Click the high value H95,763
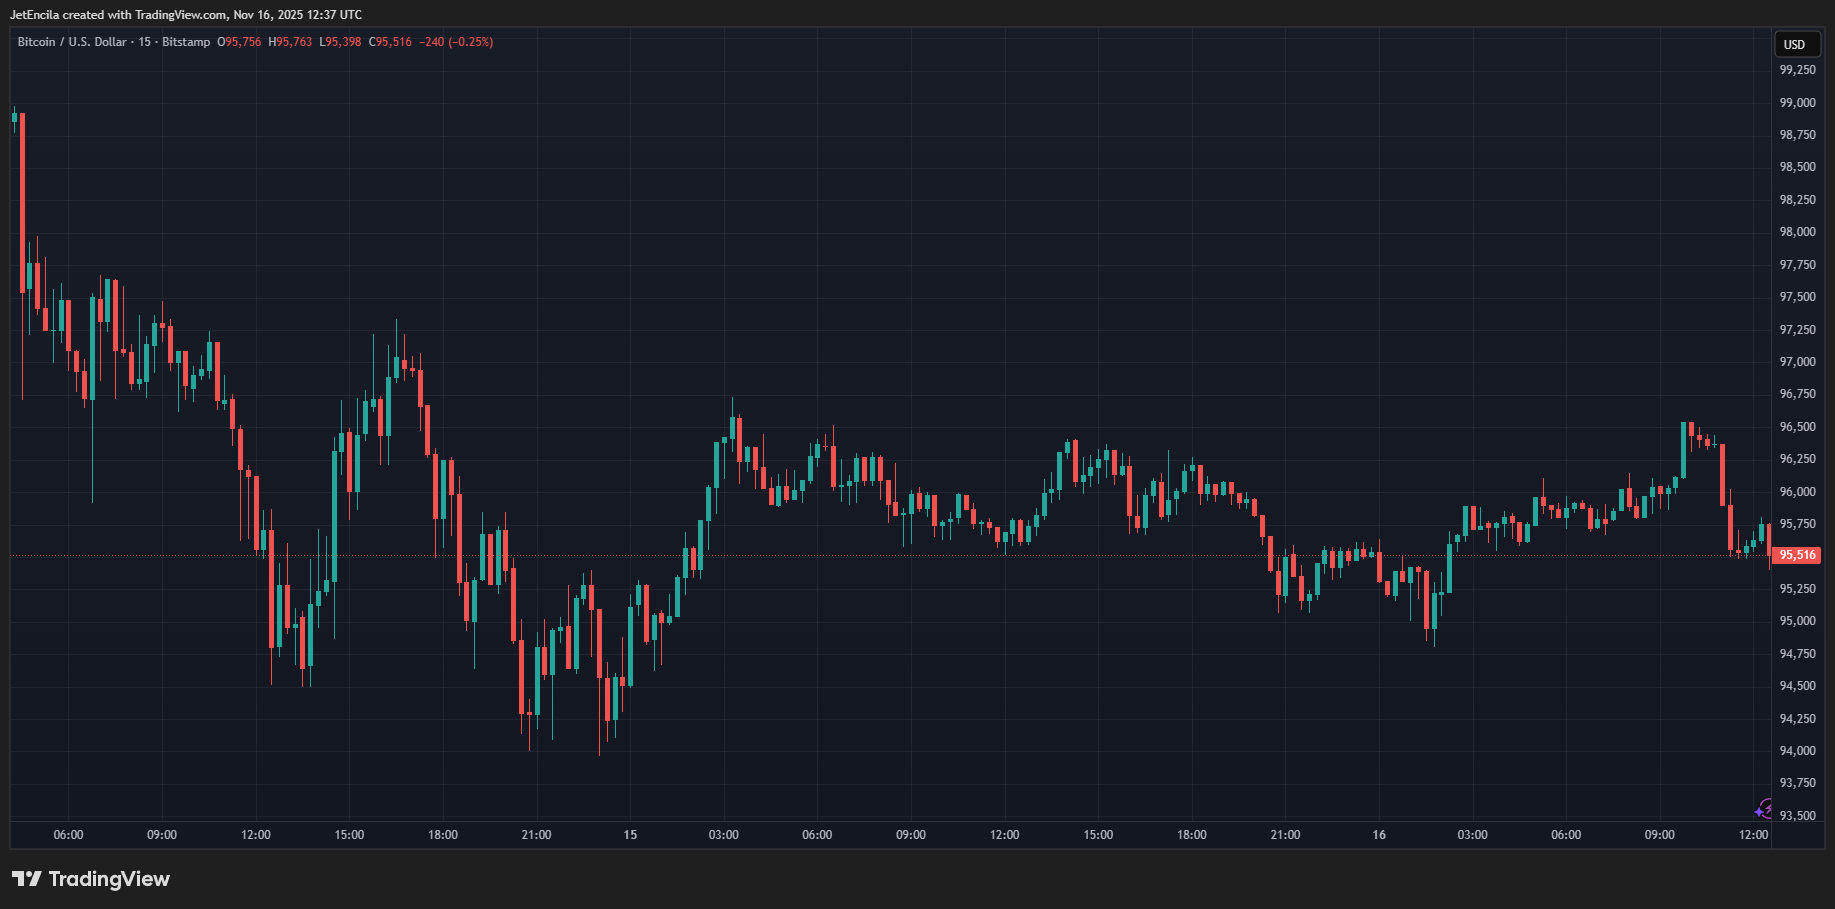 tap(290, 42)
